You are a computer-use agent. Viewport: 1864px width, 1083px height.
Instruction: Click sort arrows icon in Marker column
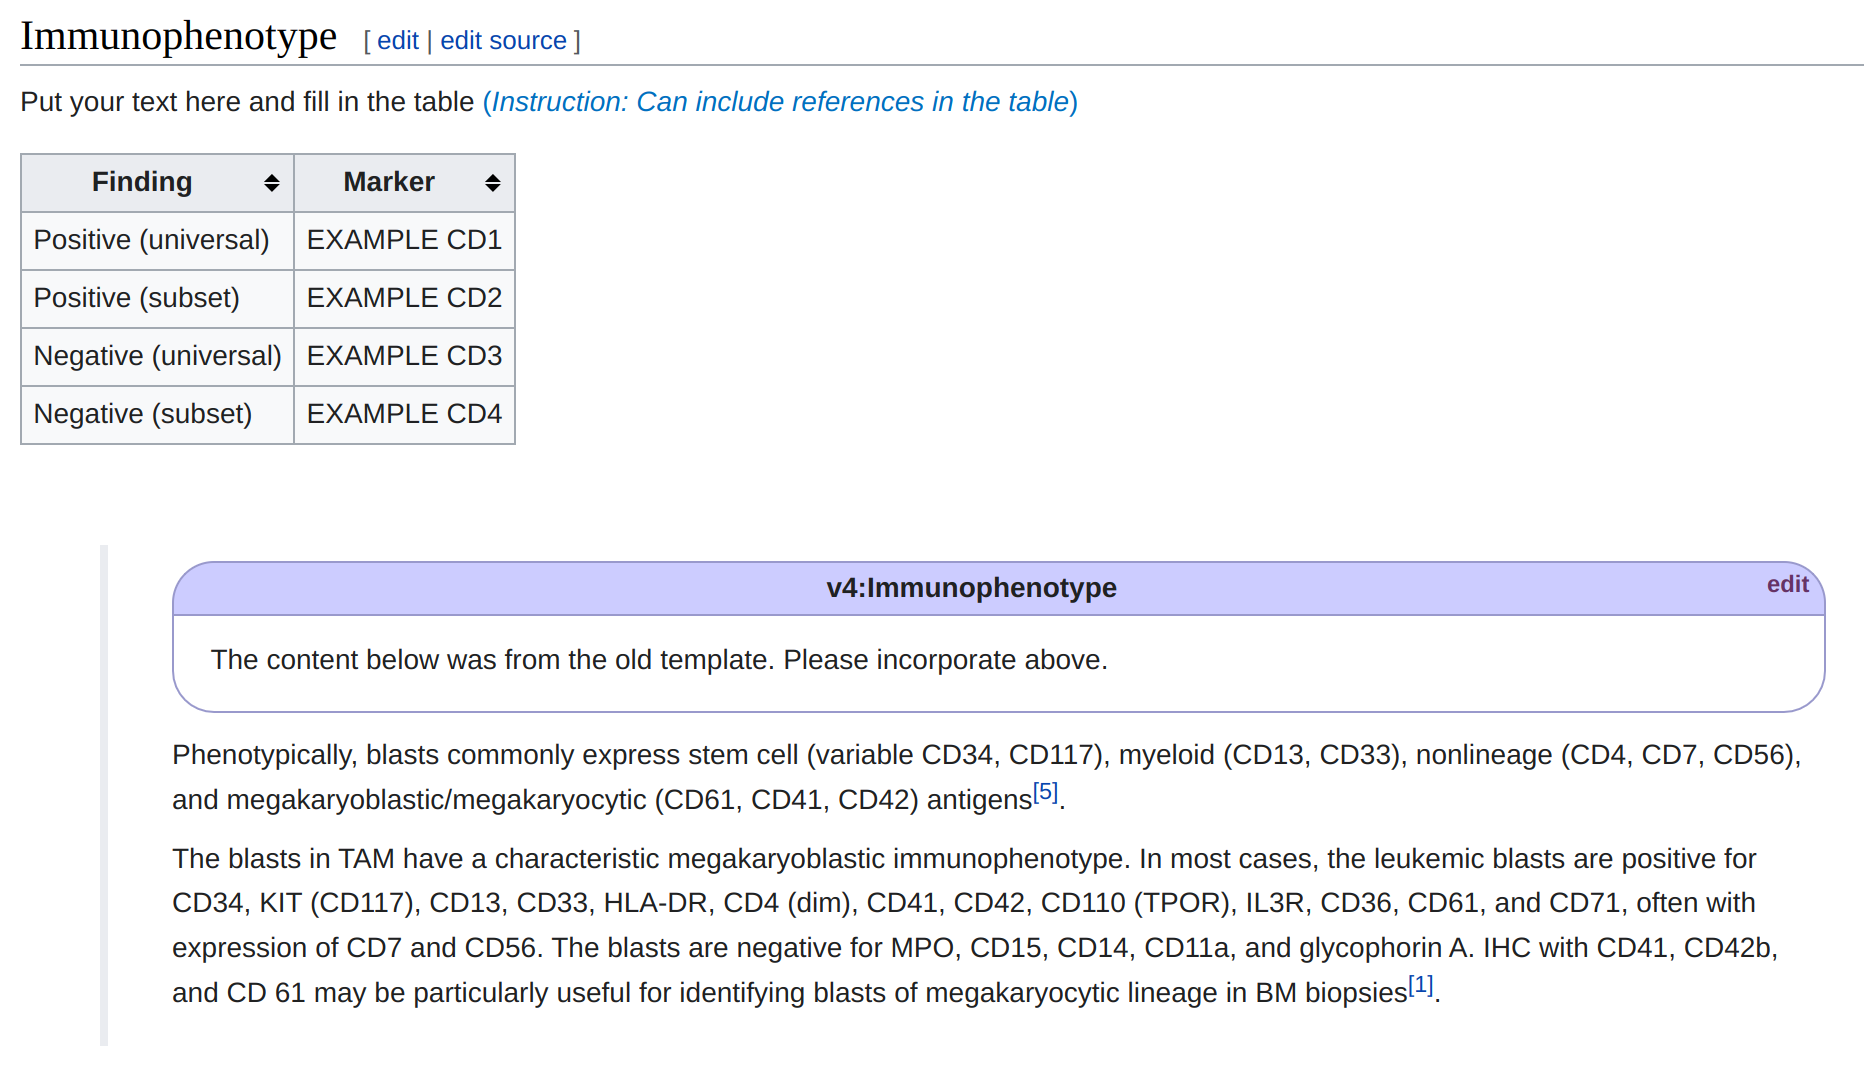click(492, 183)
